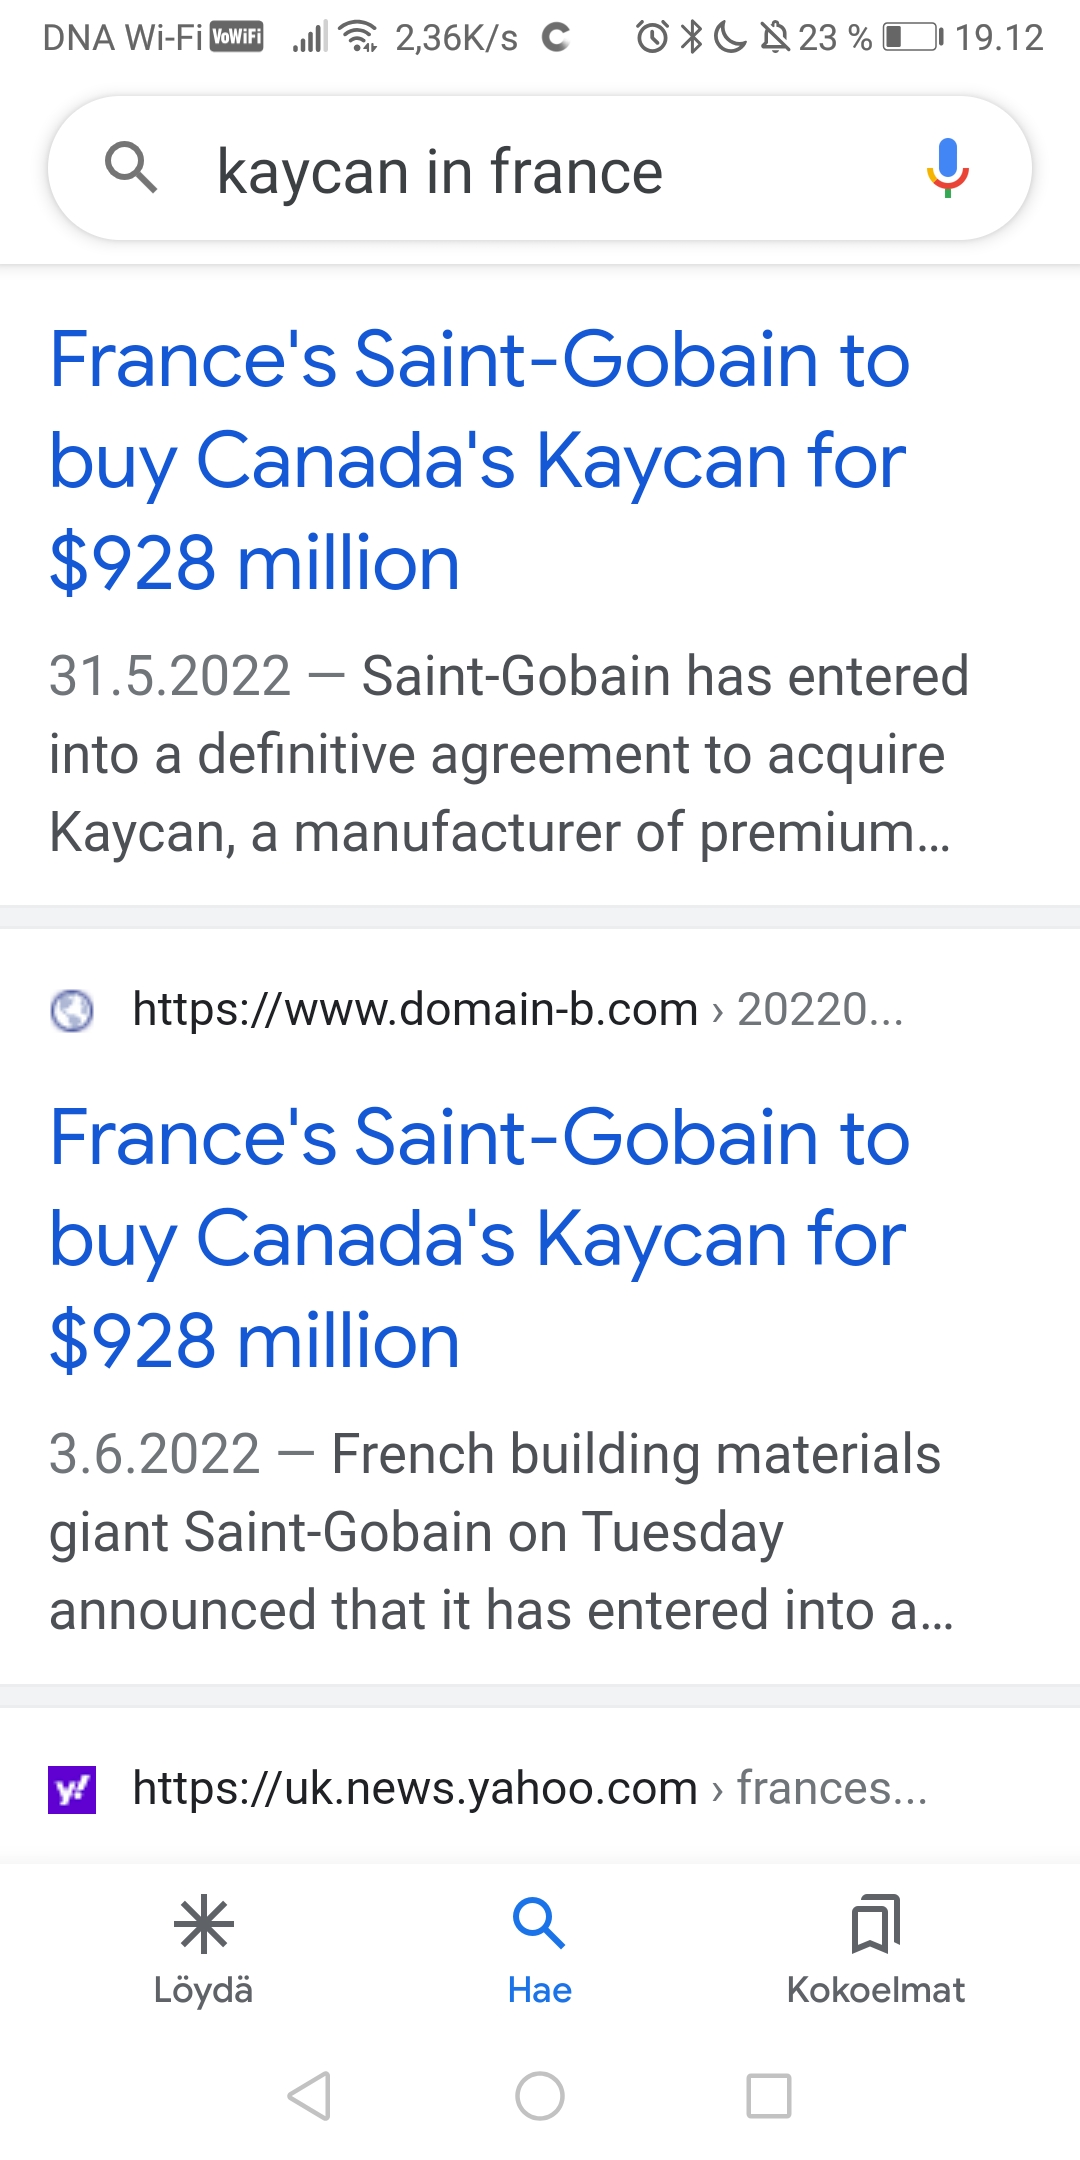Click the uk.news.yahoo.com URL breadcrumb
Viewport: 1080px width, 2160px height.
tap(530, 1788)
